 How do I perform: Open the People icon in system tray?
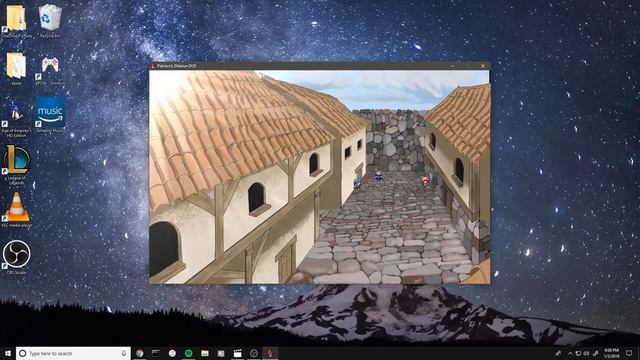tap(558, 353)
